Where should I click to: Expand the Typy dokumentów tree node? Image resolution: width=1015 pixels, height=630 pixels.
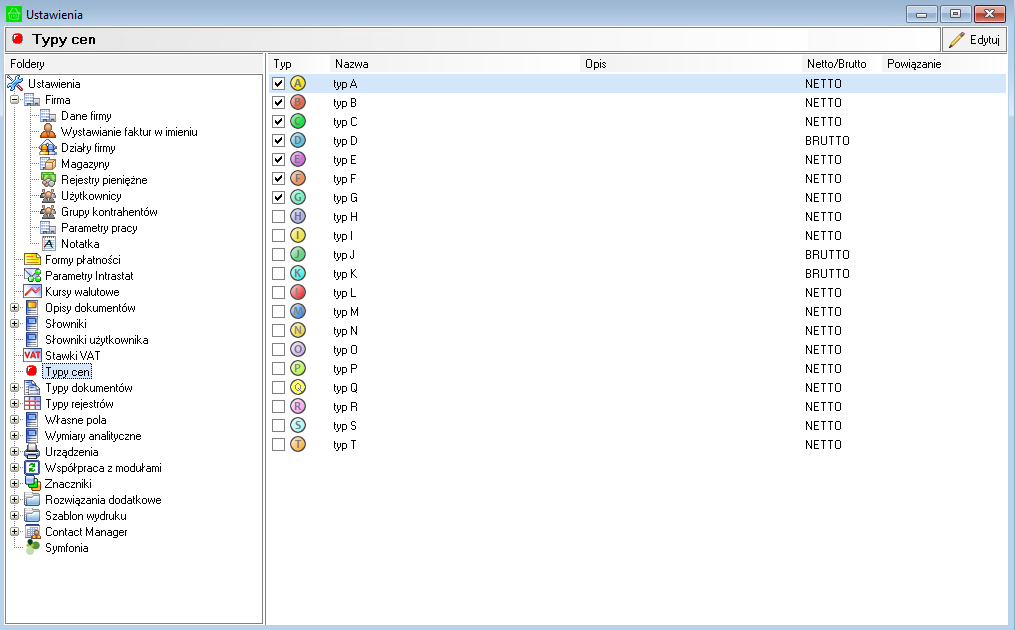point(15,388)
